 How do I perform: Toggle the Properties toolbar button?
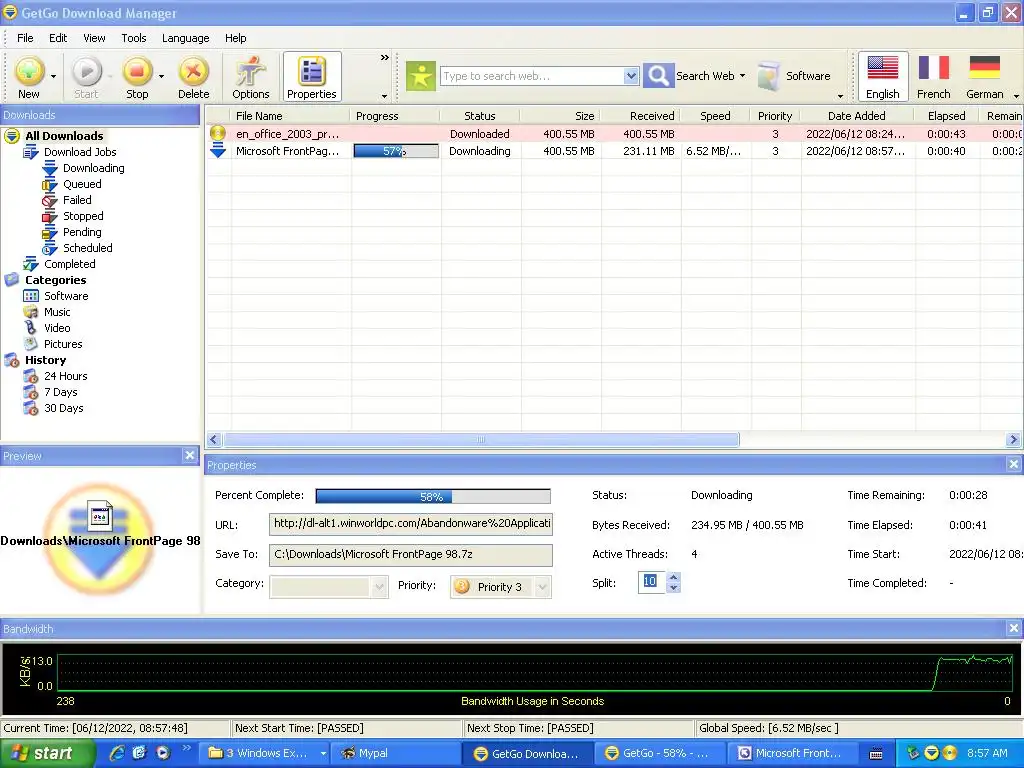(x=312, y=76)
